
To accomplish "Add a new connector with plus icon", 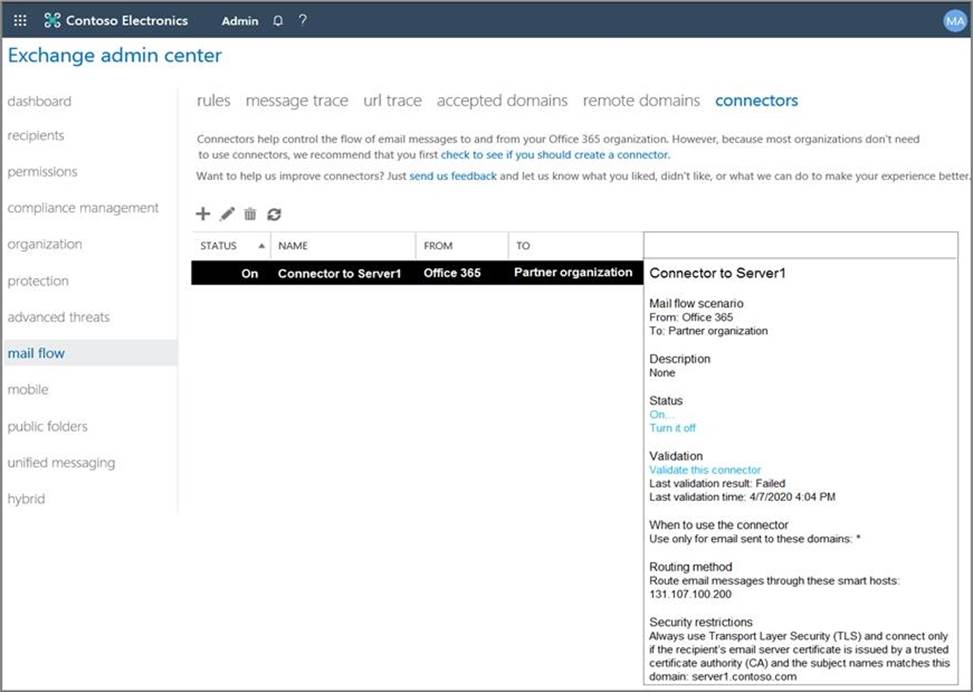I will point(203,214).
